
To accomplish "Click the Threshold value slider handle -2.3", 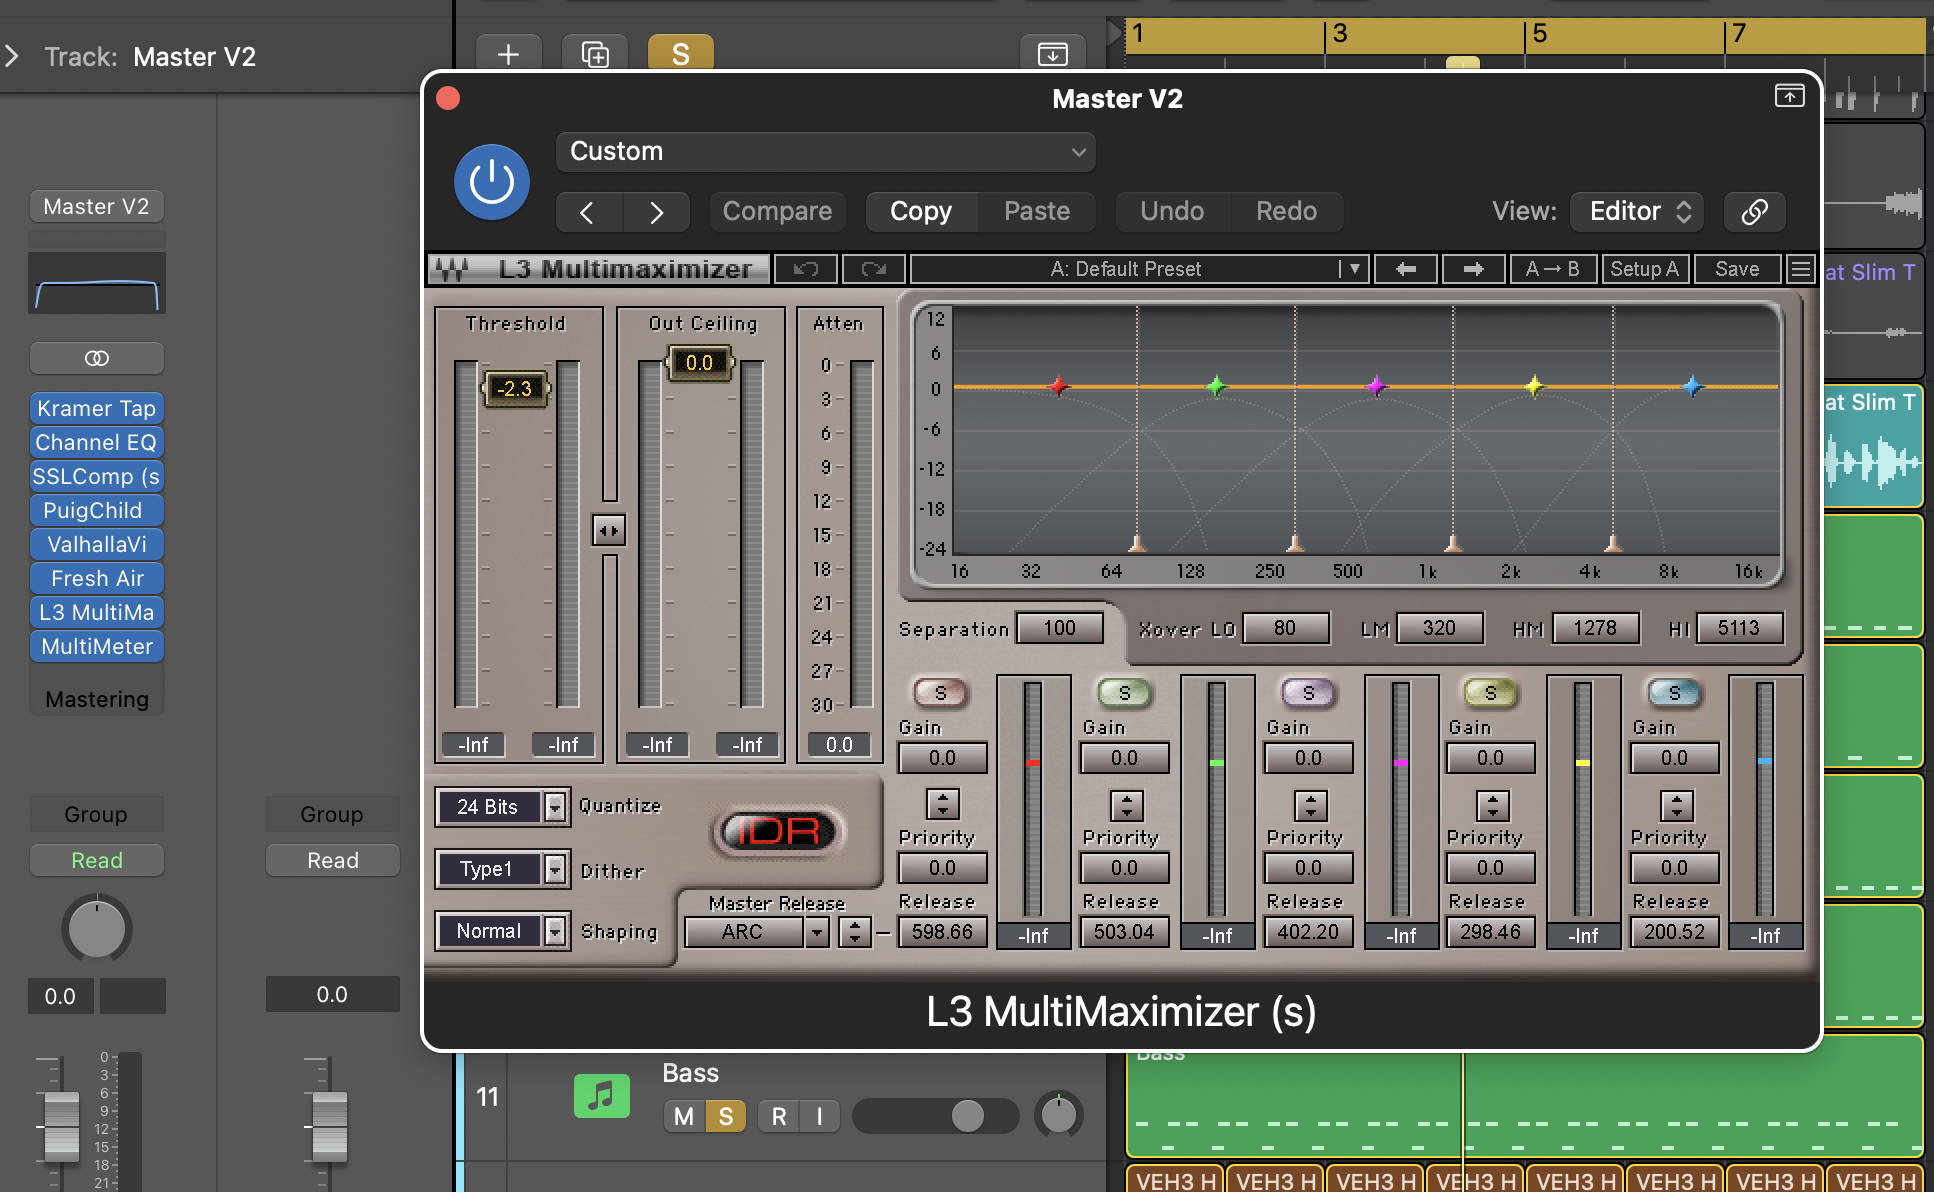I will coord(516,389).
